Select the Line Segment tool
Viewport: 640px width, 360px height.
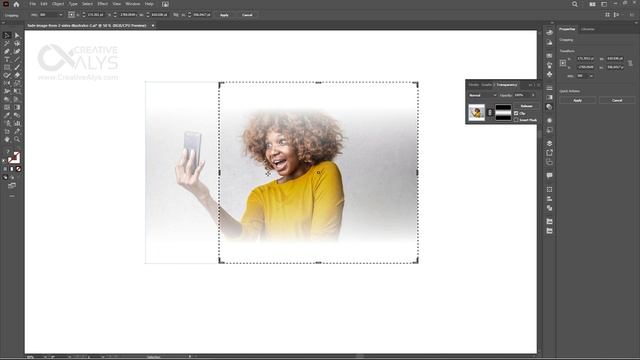click(17, 60)
